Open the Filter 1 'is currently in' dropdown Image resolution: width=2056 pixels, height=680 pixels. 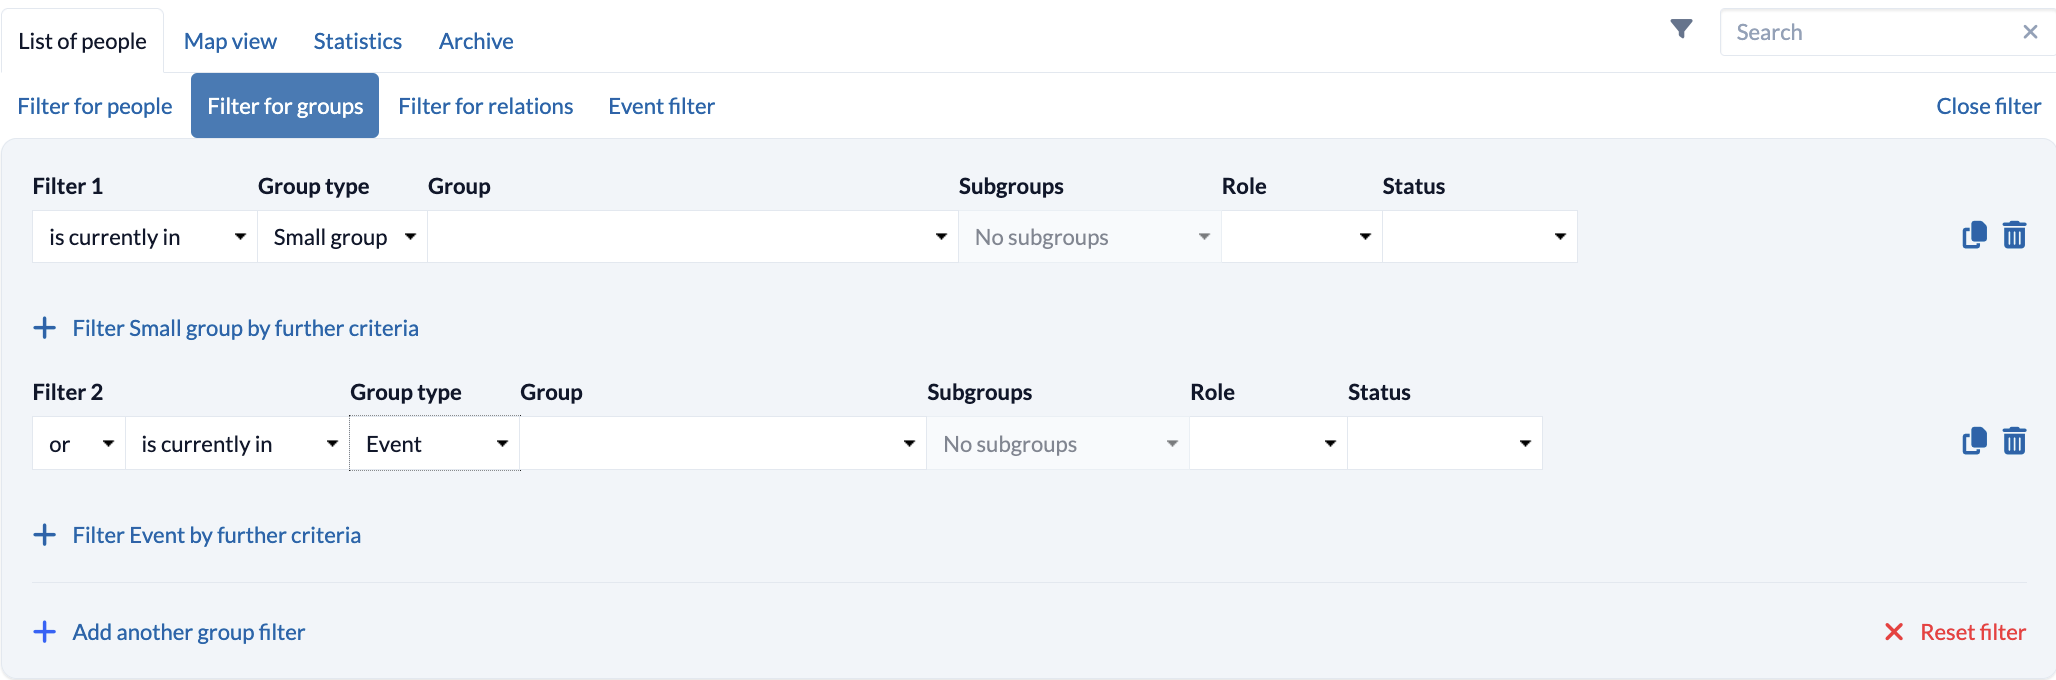[145, 237]
